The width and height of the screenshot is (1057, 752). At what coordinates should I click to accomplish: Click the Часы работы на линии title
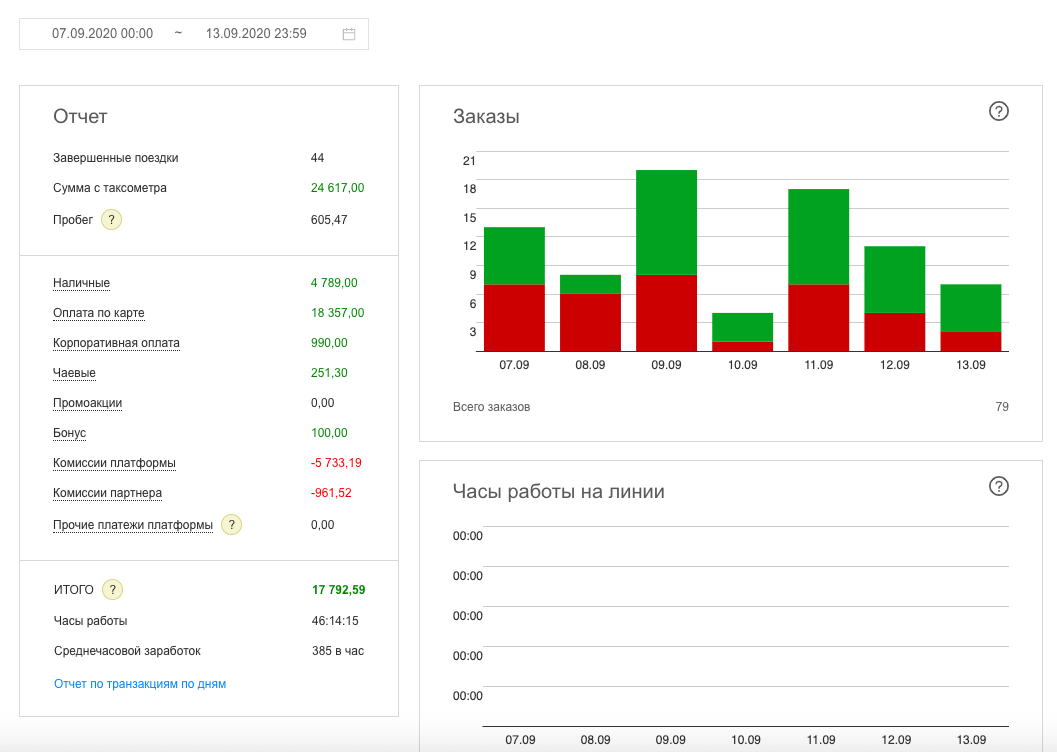[558, 491]
